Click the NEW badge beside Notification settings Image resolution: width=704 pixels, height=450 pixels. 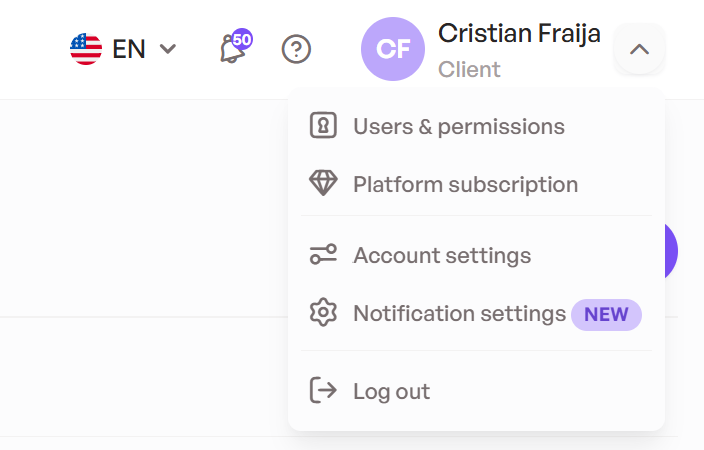pos(606,314)
